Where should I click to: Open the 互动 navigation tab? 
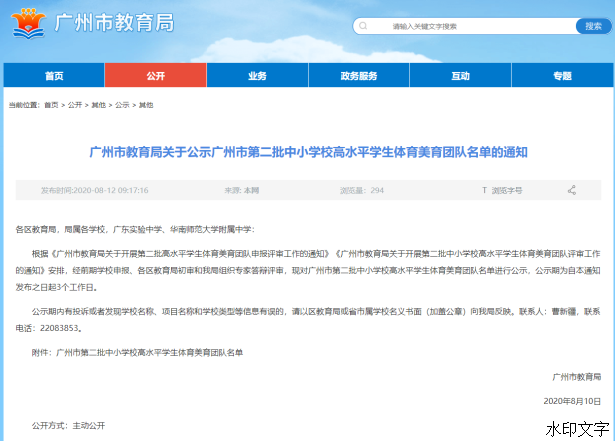tap(460, 75)
